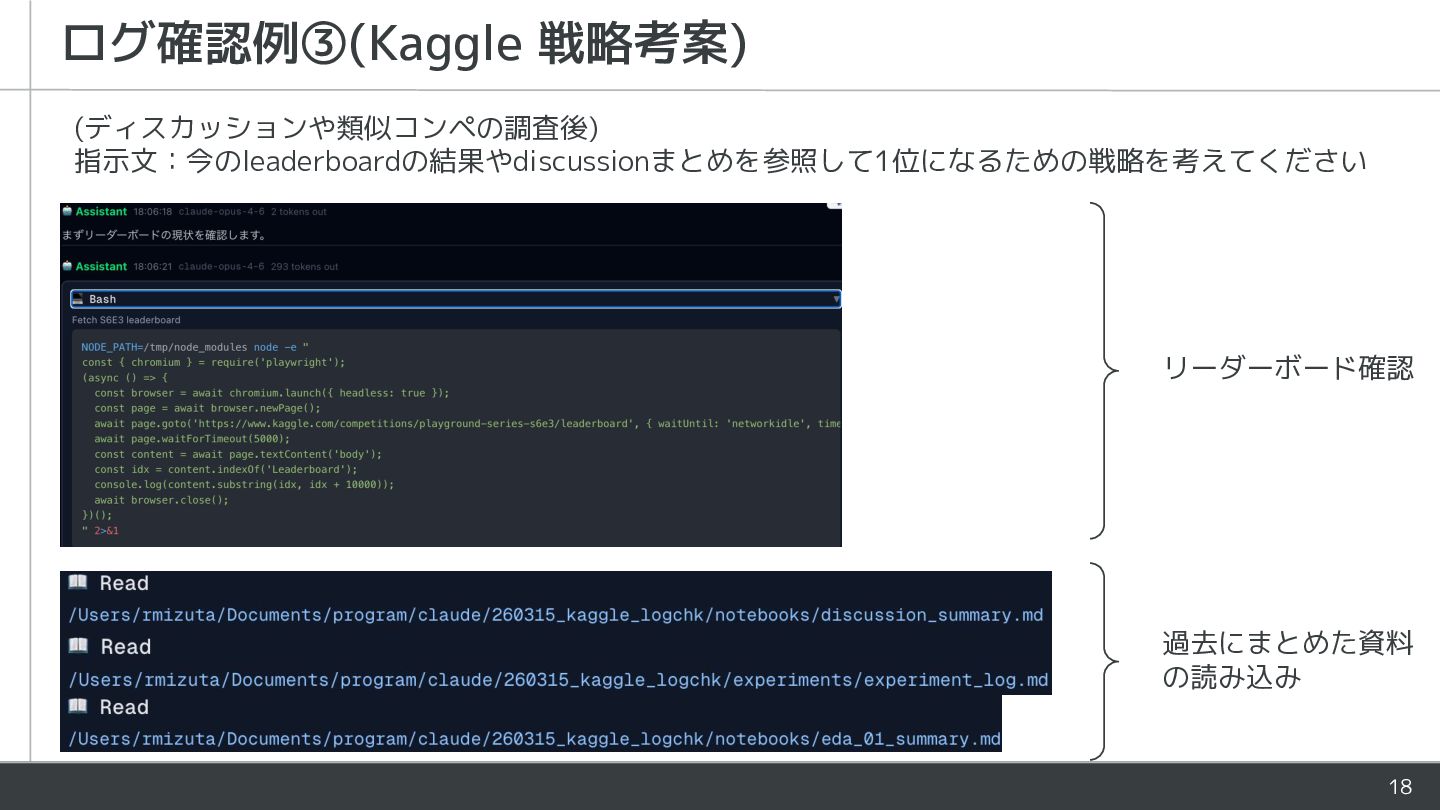
Task: Click the first 'Assistant' name label
Action: [101, 212]
